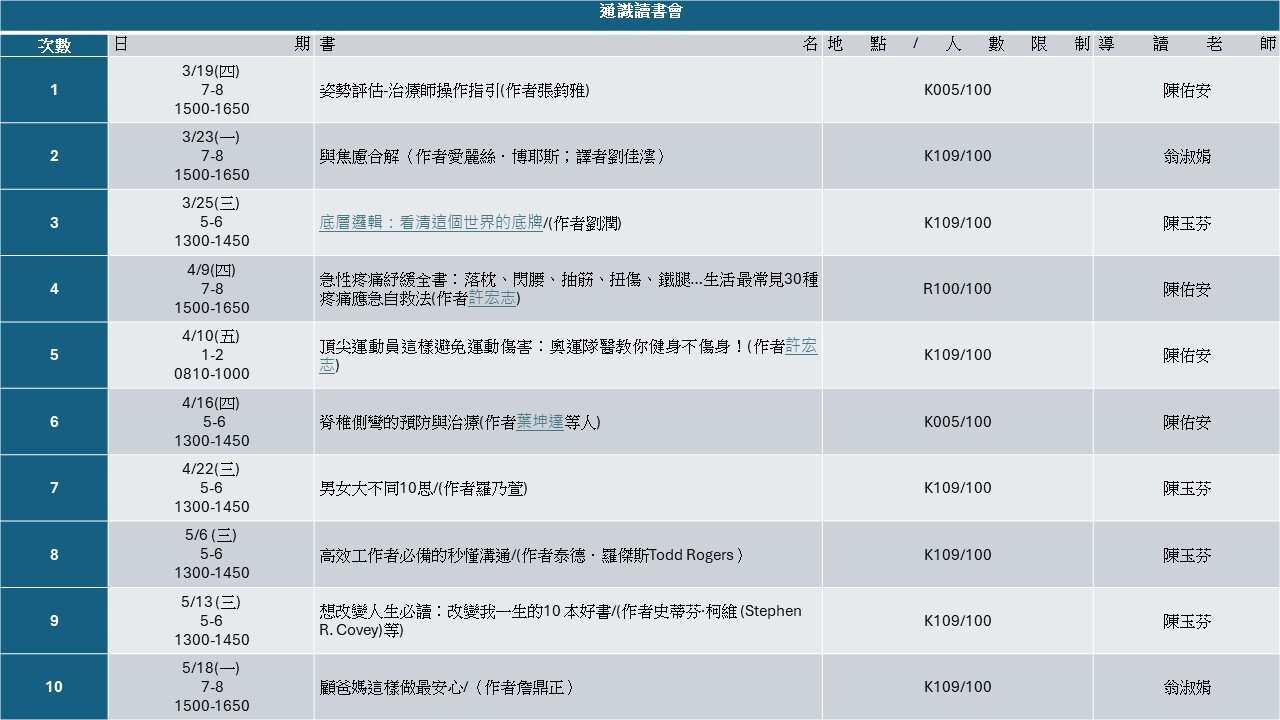
Task: Select the 通識讀書會 title bar
Action: 640,13
